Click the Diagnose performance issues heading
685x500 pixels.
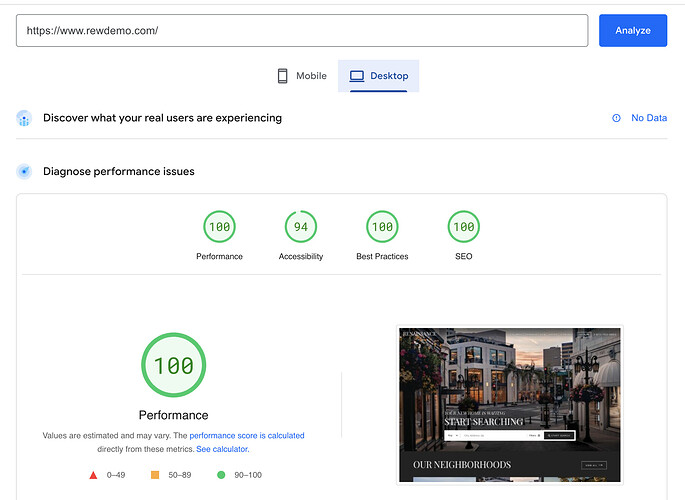[x=119, y=172]
